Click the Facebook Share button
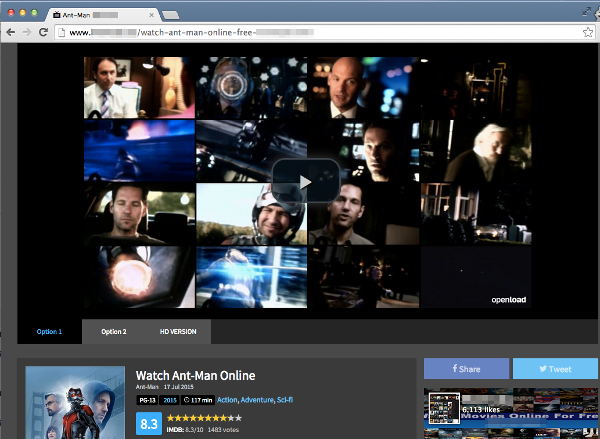This screenshot has height=439, width=600. [x=466, y=369]
